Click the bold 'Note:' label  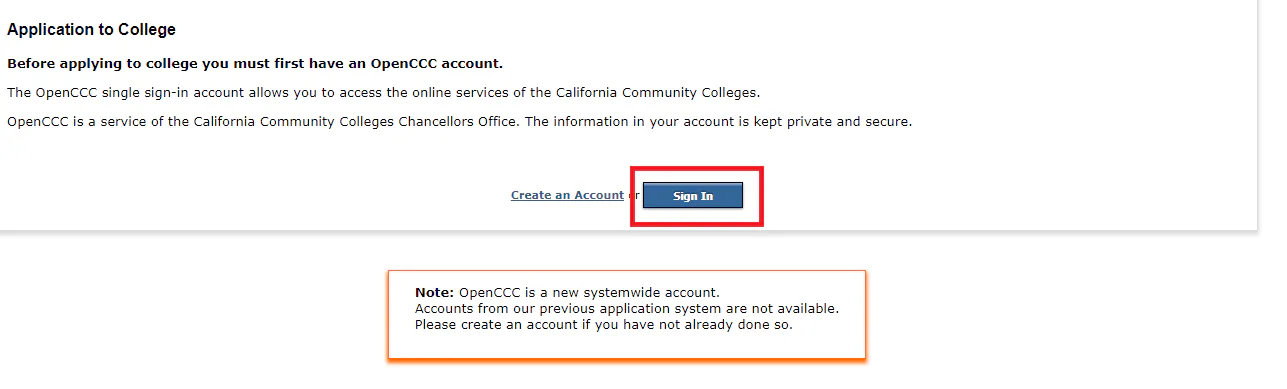(435, 293)
